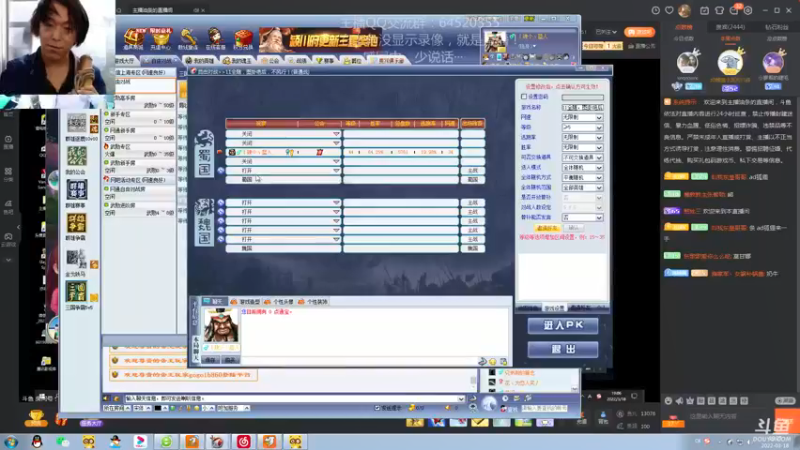Toggle blue circle icon beside third 魏国 slot
Viewport: 800px width, 450px height.
(x=221, y=221)
